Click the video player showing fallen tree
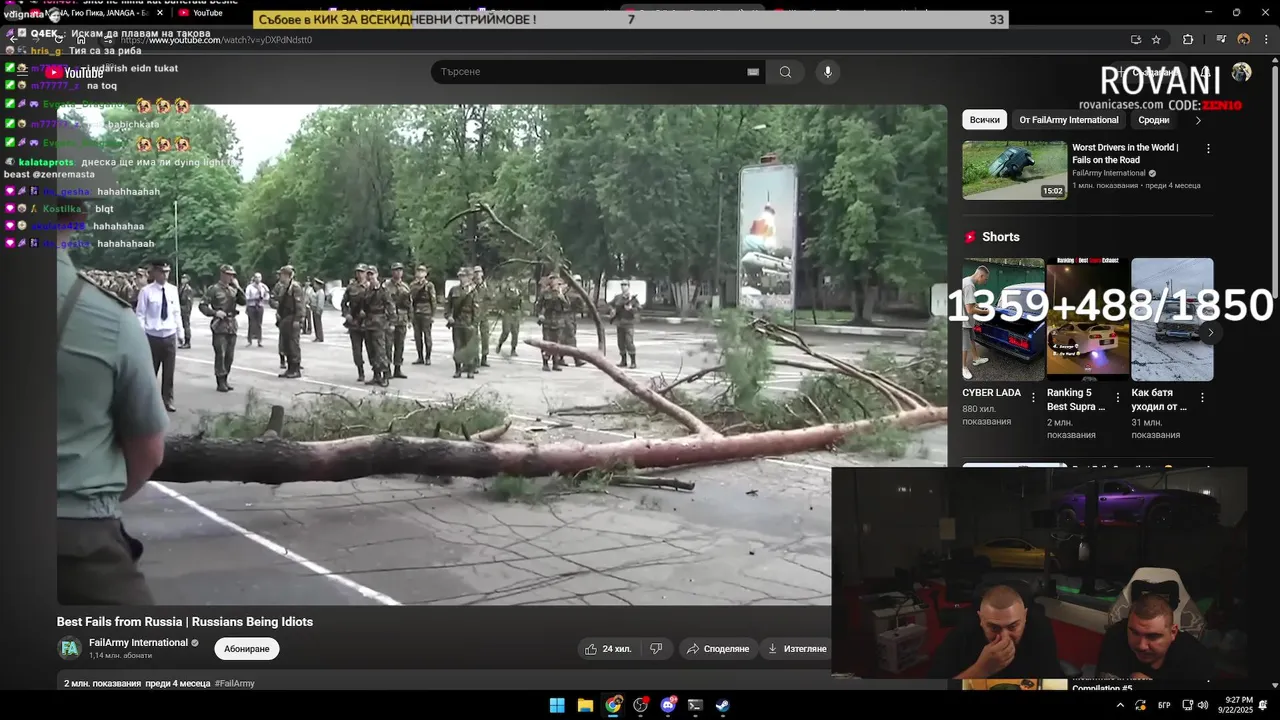 pyautogui.click(x=502, y=355)
